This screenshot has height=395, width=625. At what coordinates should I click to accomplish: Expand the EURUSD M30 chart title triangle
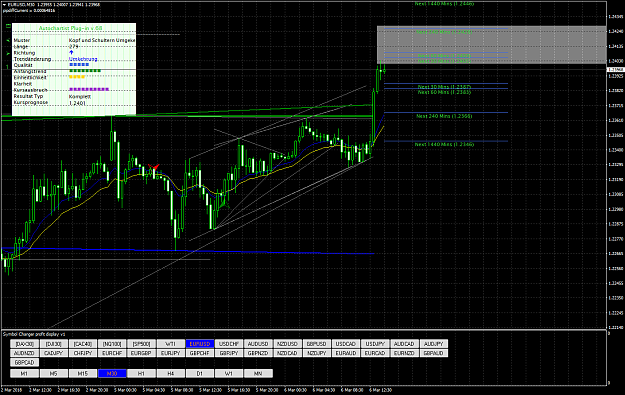(4, 5)
